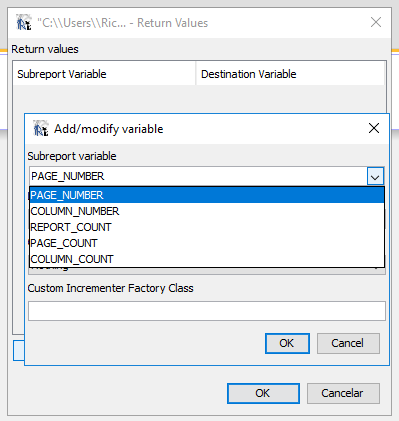Select the PAGE_COUNT list entry

tap(207, 243)
